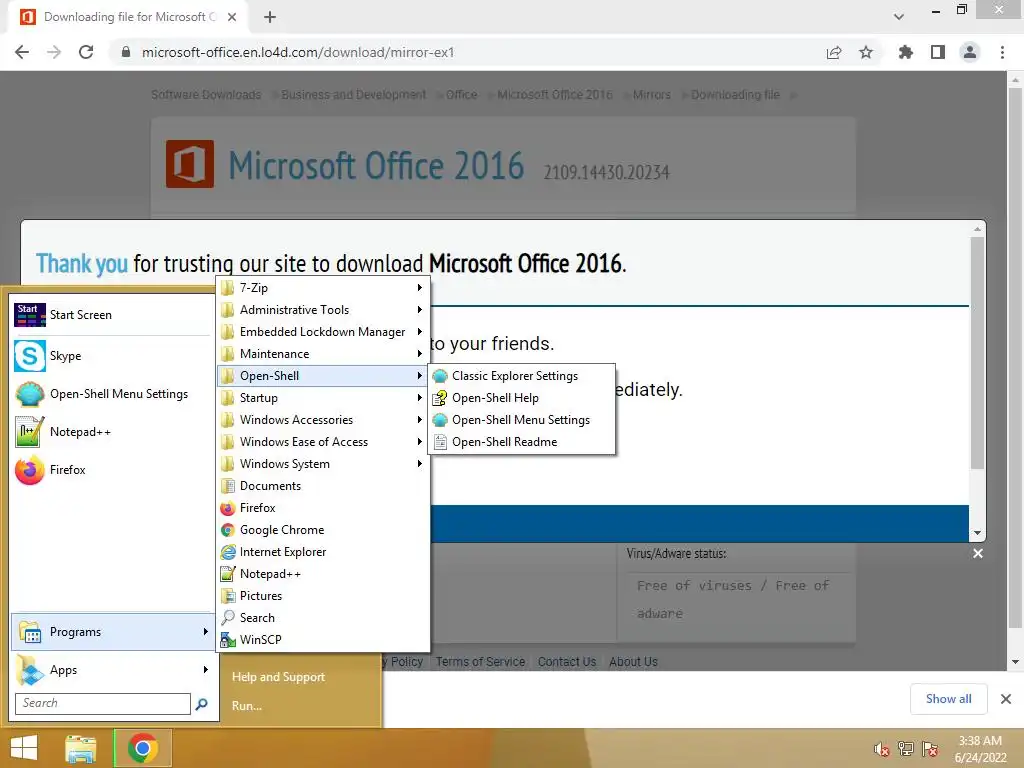
Task: Go back to previous page
Action: (x=22, y=52)
